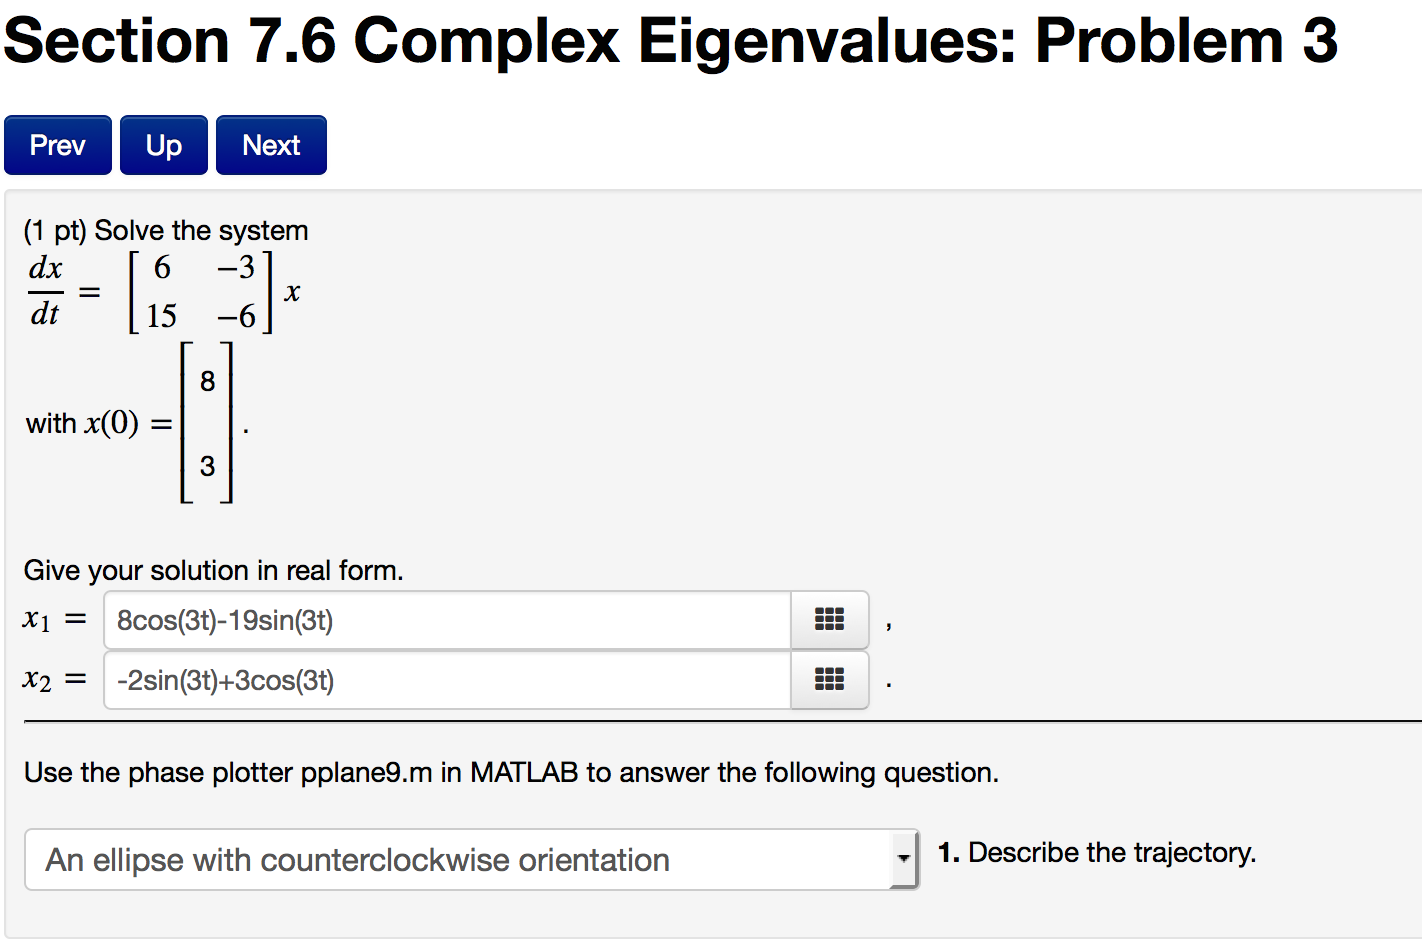Open the equation editor for x1

pos(829,620)
